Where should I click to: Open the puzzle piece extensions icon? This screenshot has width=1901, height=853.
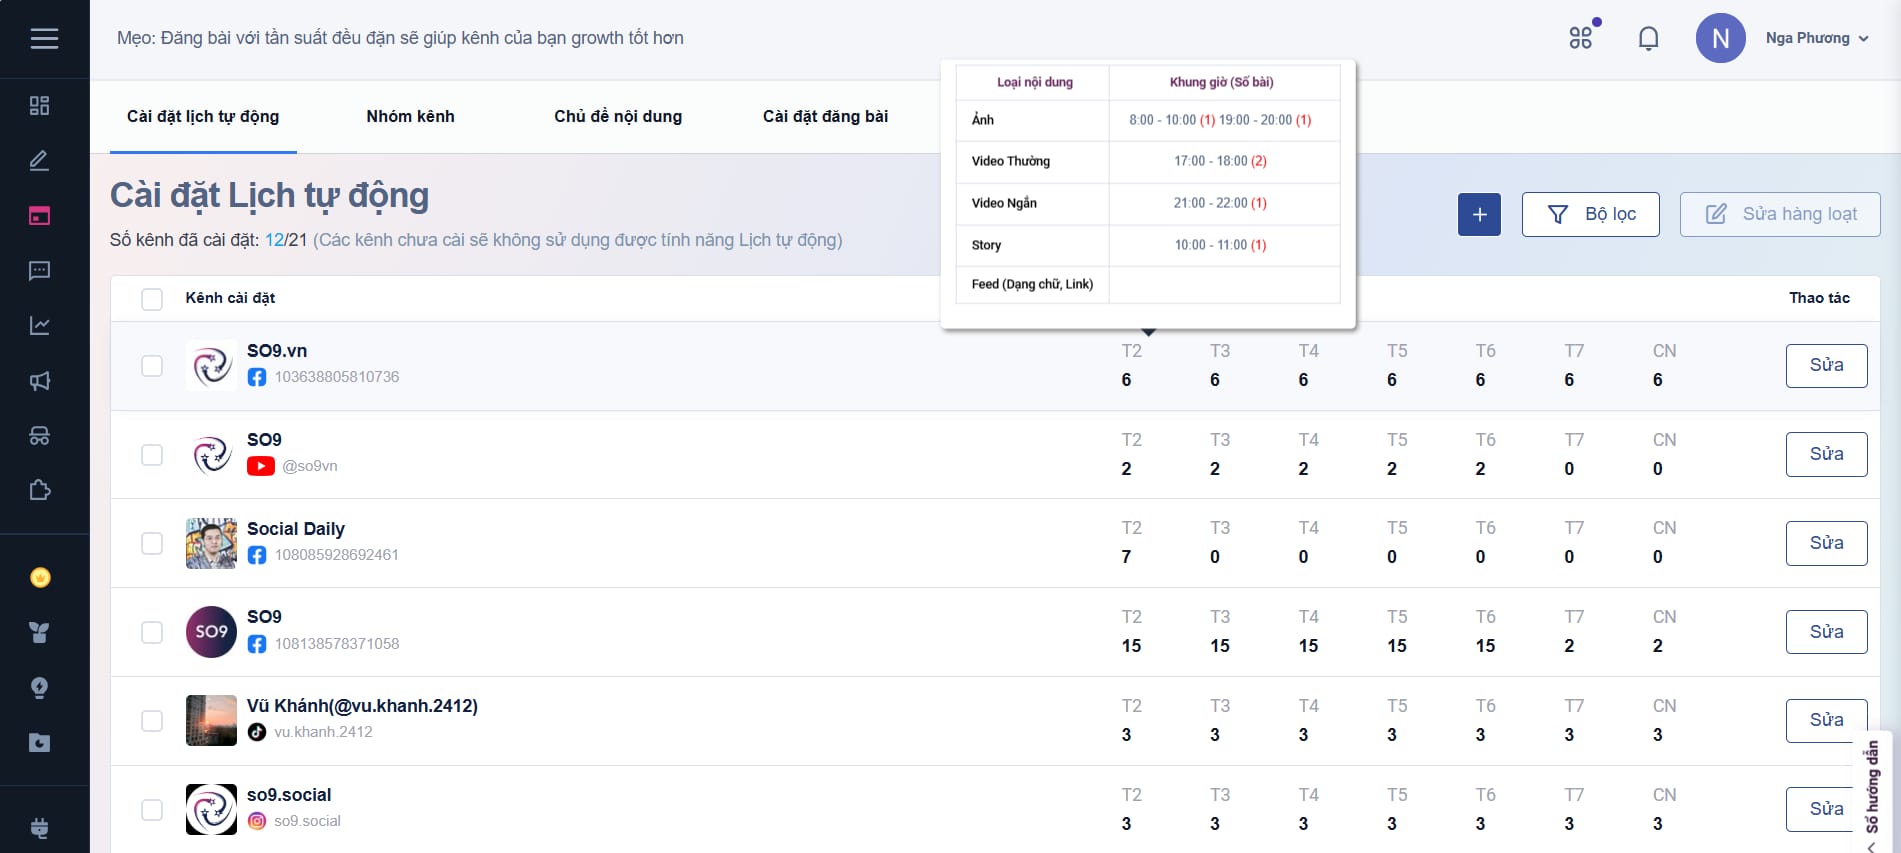[x=40, y=490]
